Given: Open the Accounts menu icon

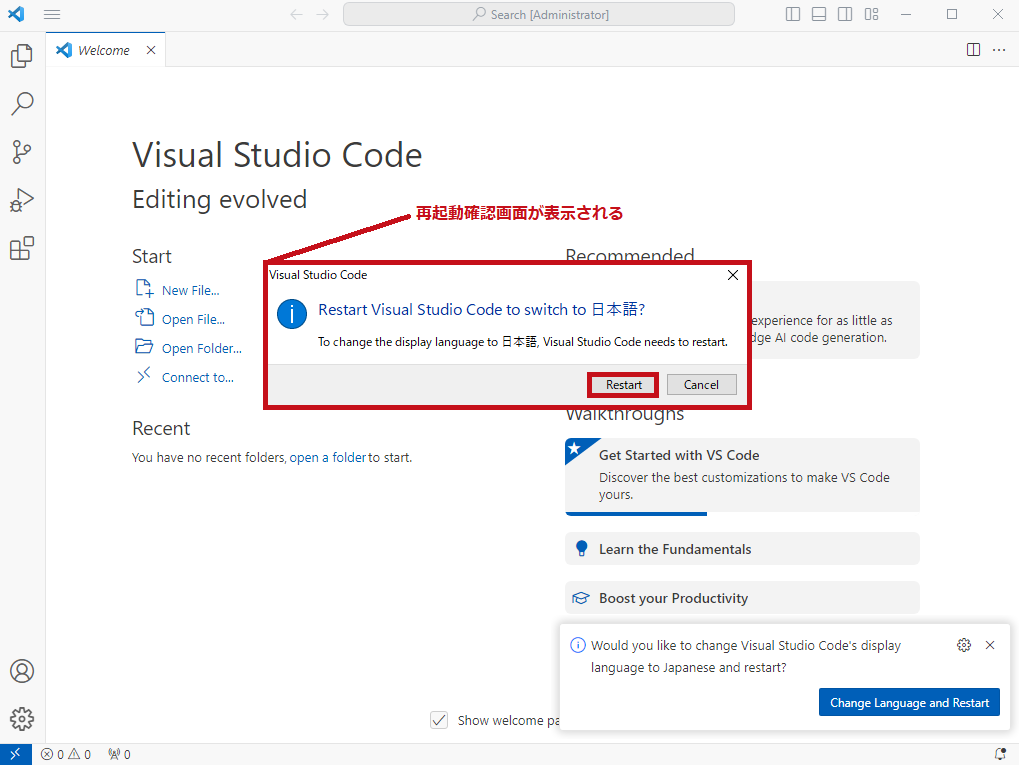Looking at the screenshot, I should (x=22, y=671).
